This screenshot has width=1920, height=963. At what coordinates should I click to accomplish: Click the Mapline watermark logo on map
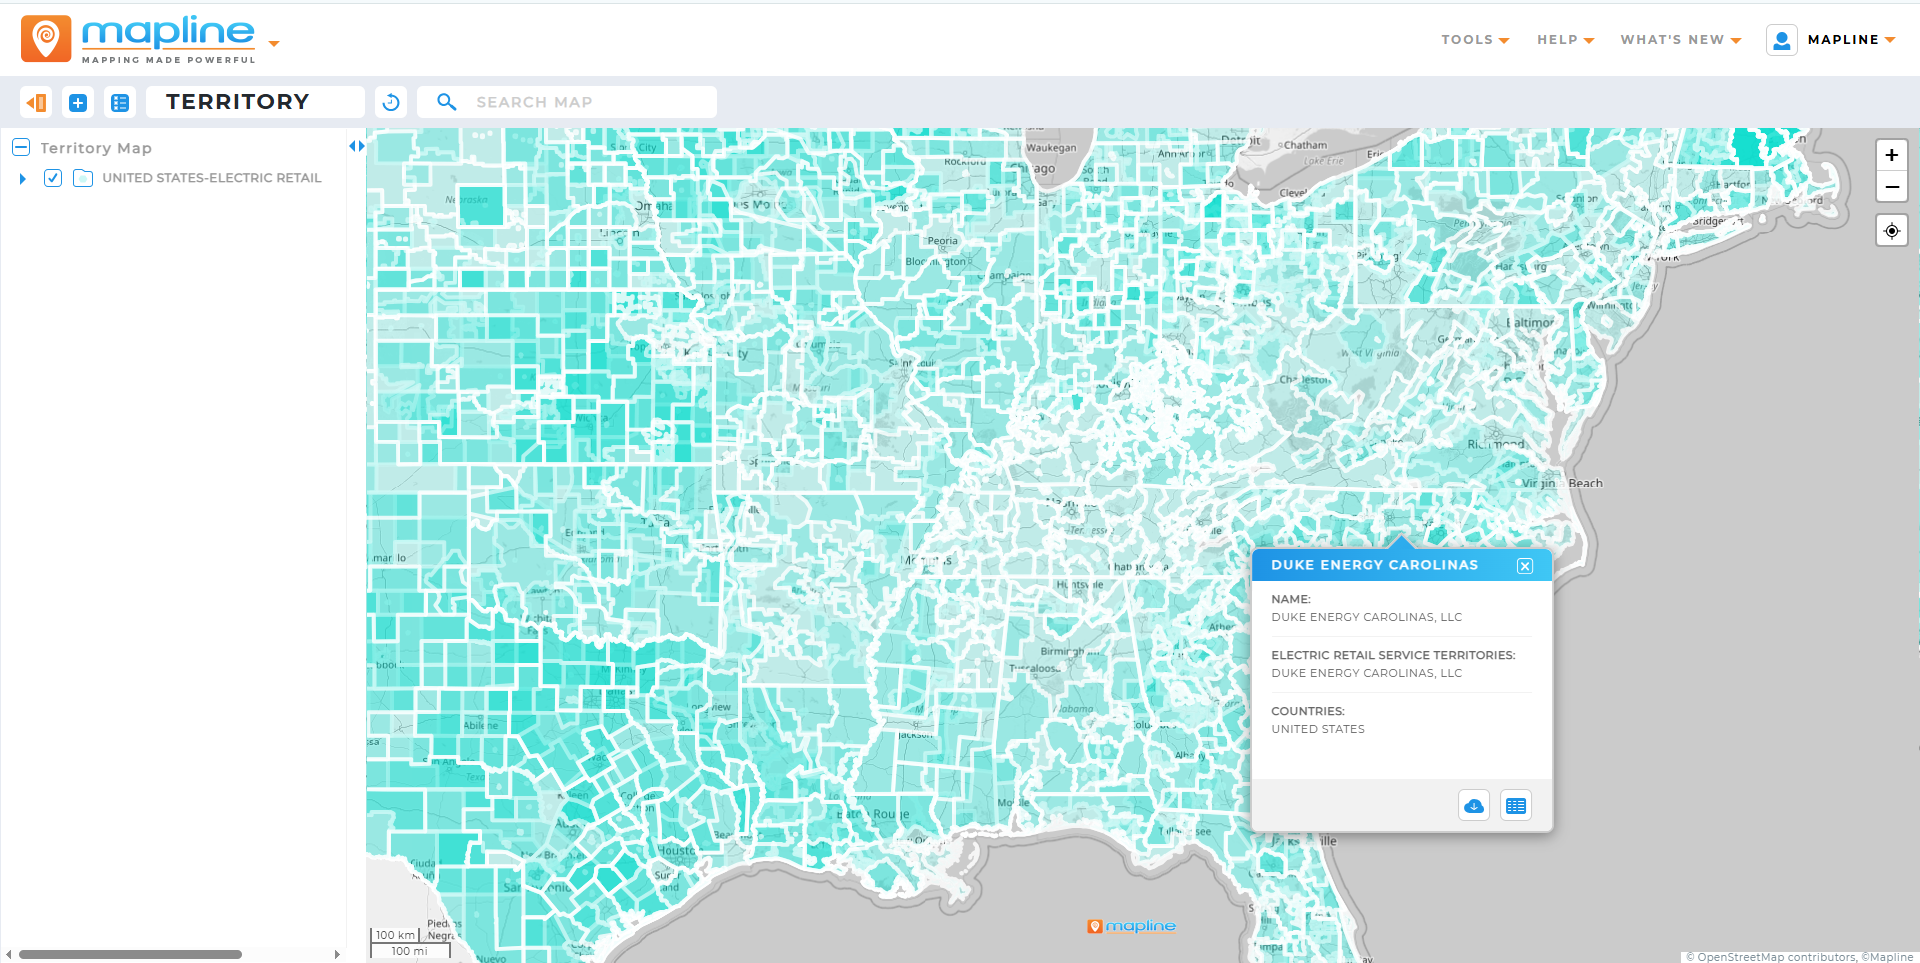(x=1131, y=926)
